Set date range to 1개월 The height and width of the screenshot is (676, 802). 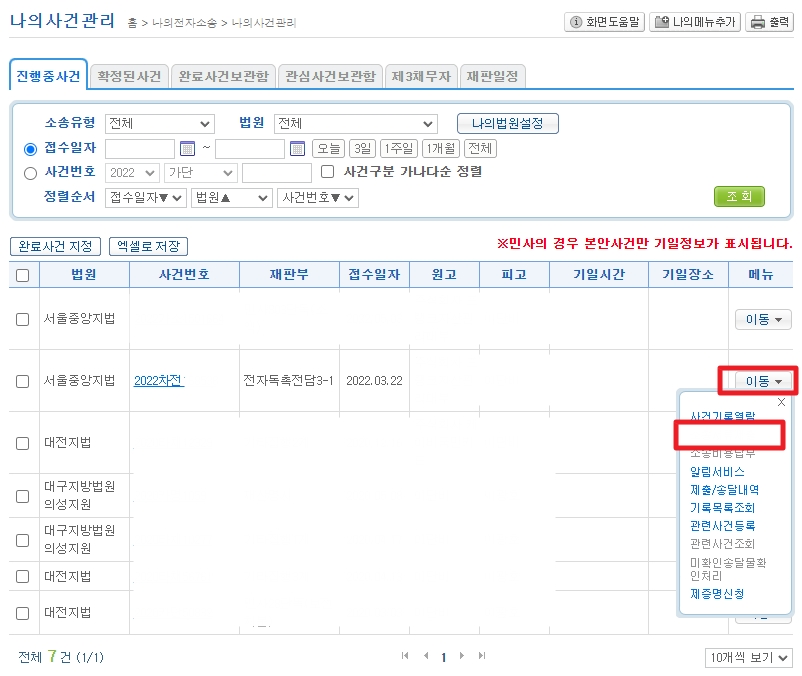(441, 149)
